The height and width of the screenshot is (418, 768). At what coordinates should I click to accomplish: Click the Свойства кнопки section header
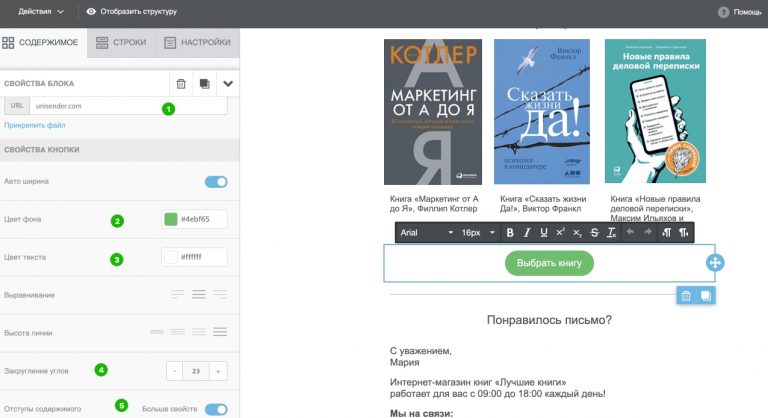tap(120, 149)
